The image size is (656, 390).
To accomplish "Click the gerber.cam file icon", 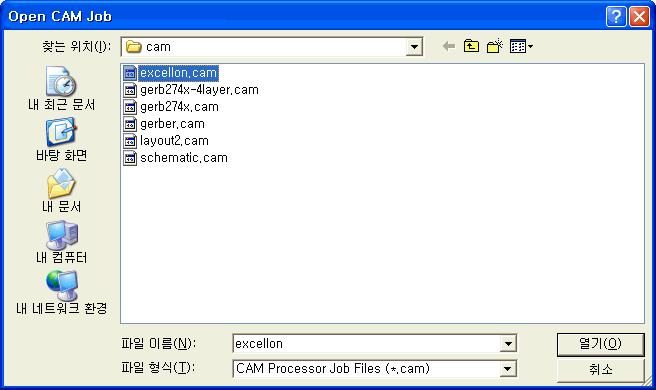I will tap(130, 124).
